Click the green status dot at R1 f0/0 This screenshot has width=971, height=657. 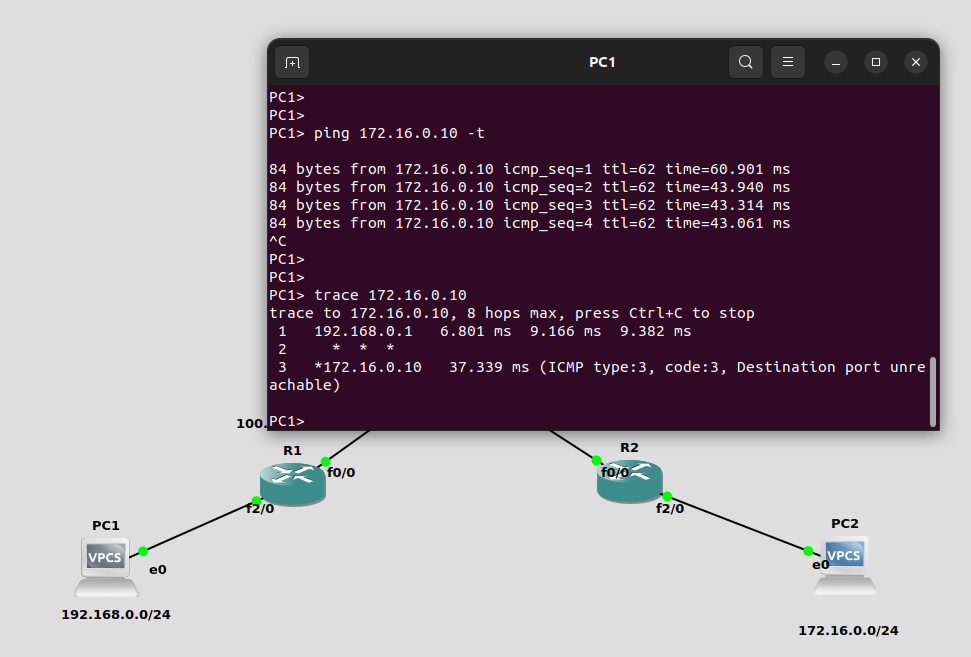click(325, 461)
